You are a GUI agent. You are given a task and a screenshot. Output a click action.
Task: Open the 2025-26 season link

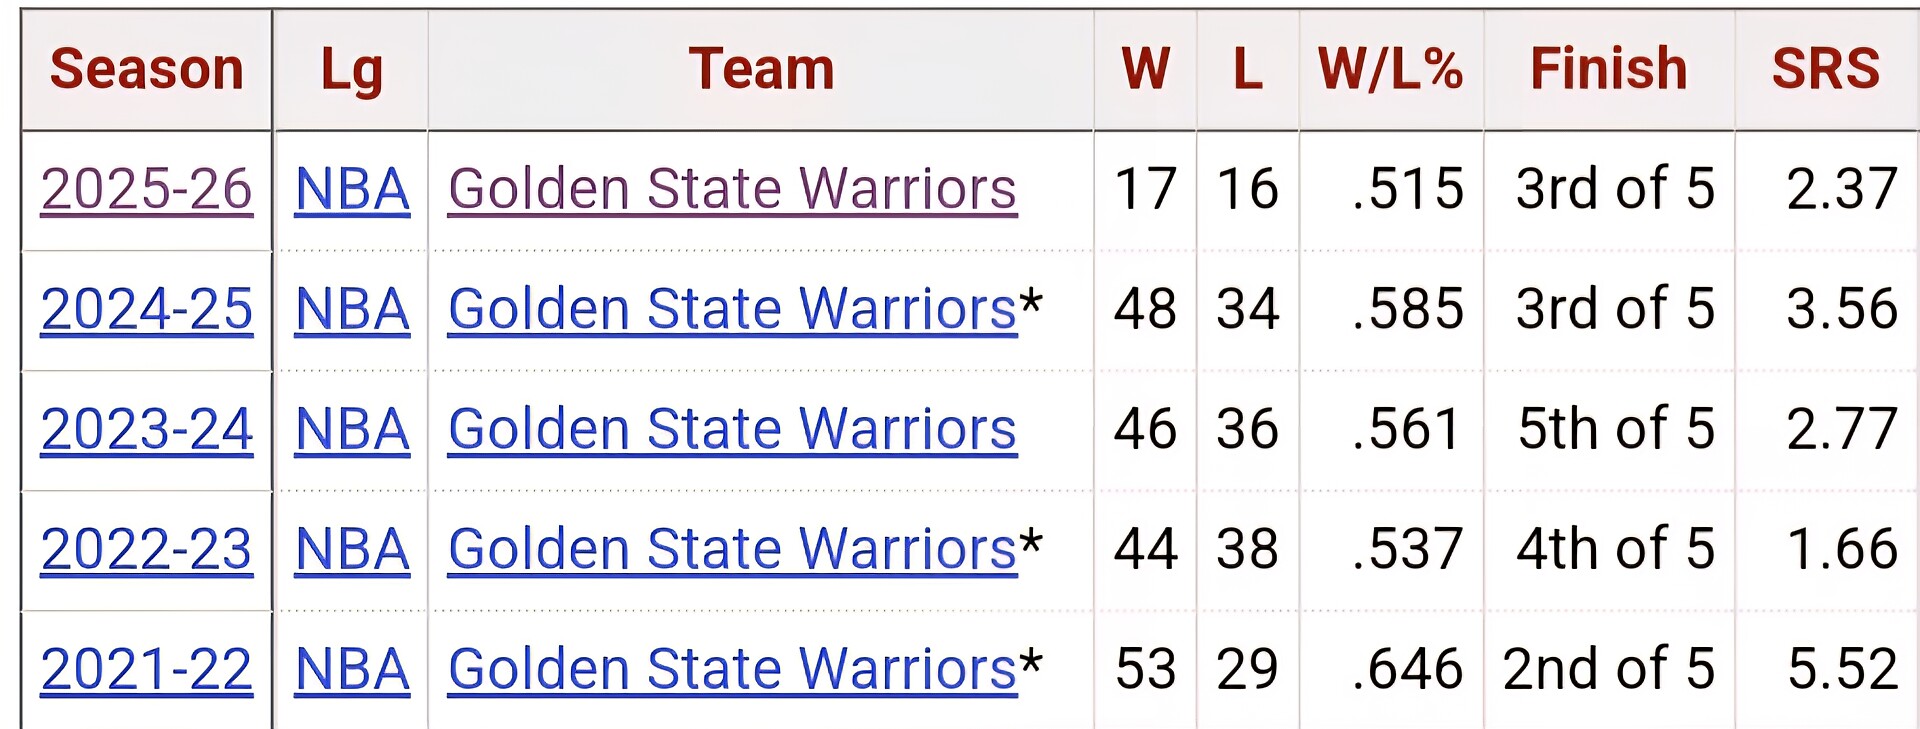(146, 189)
